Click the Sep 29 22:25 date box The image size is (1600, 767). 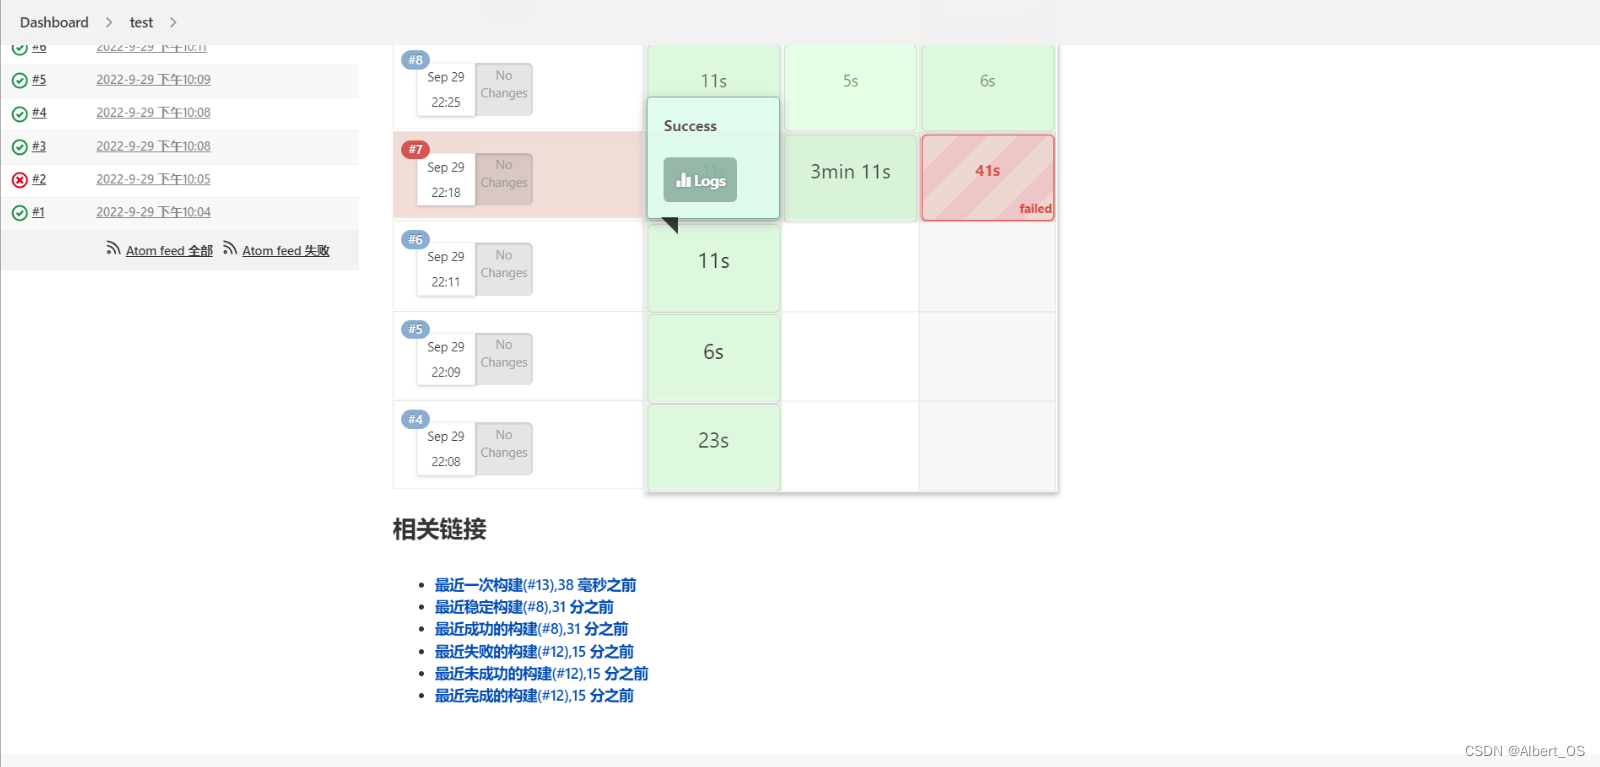pyautogui.click(x=446, y=89)
